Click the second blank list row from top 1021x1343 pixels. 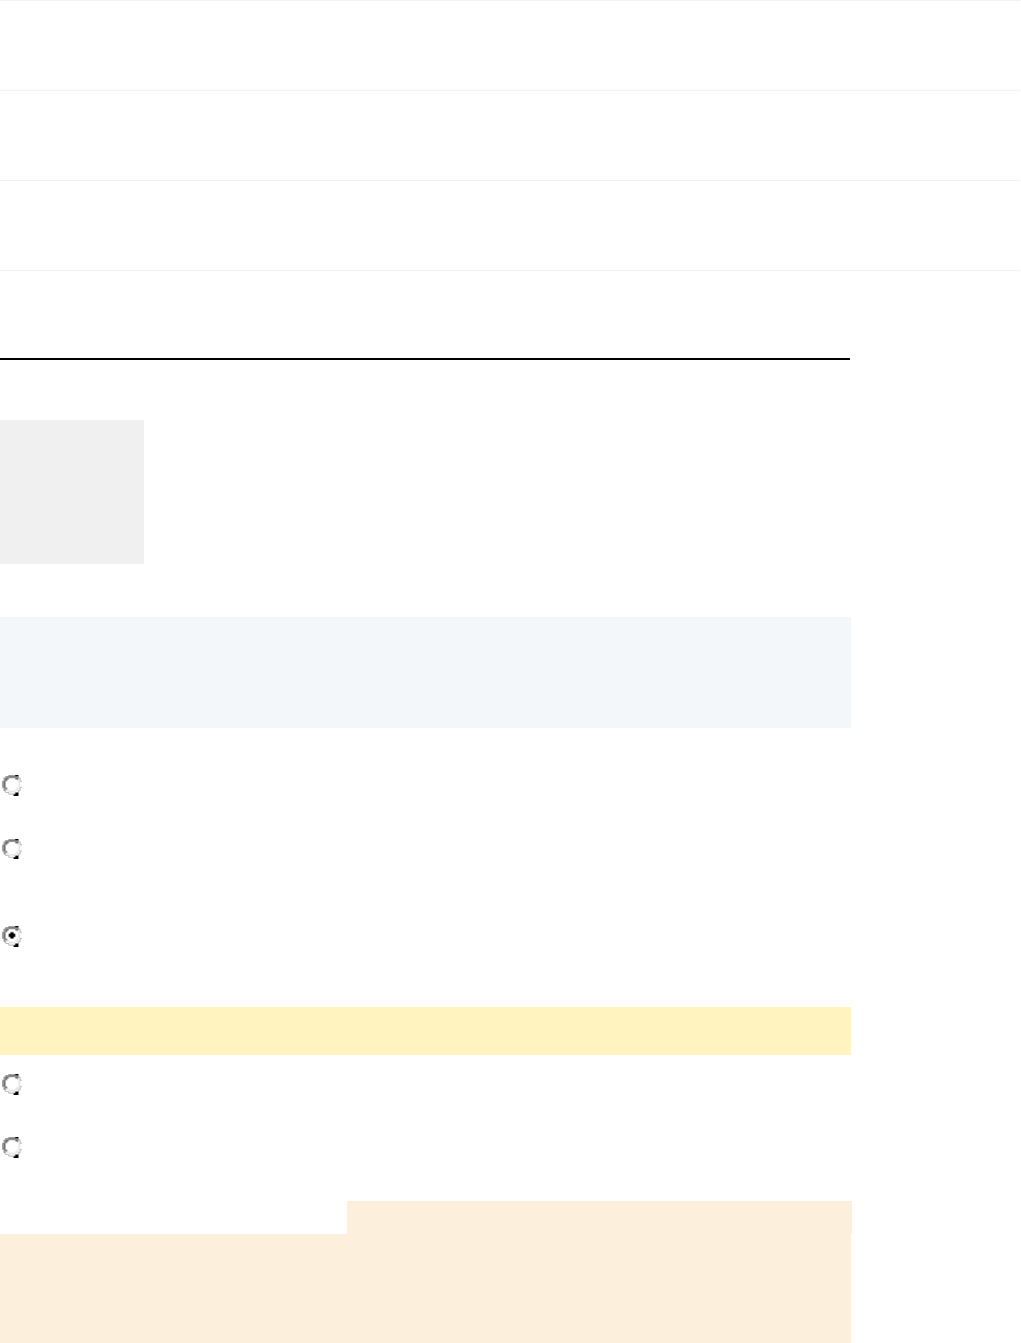(510, 136)
